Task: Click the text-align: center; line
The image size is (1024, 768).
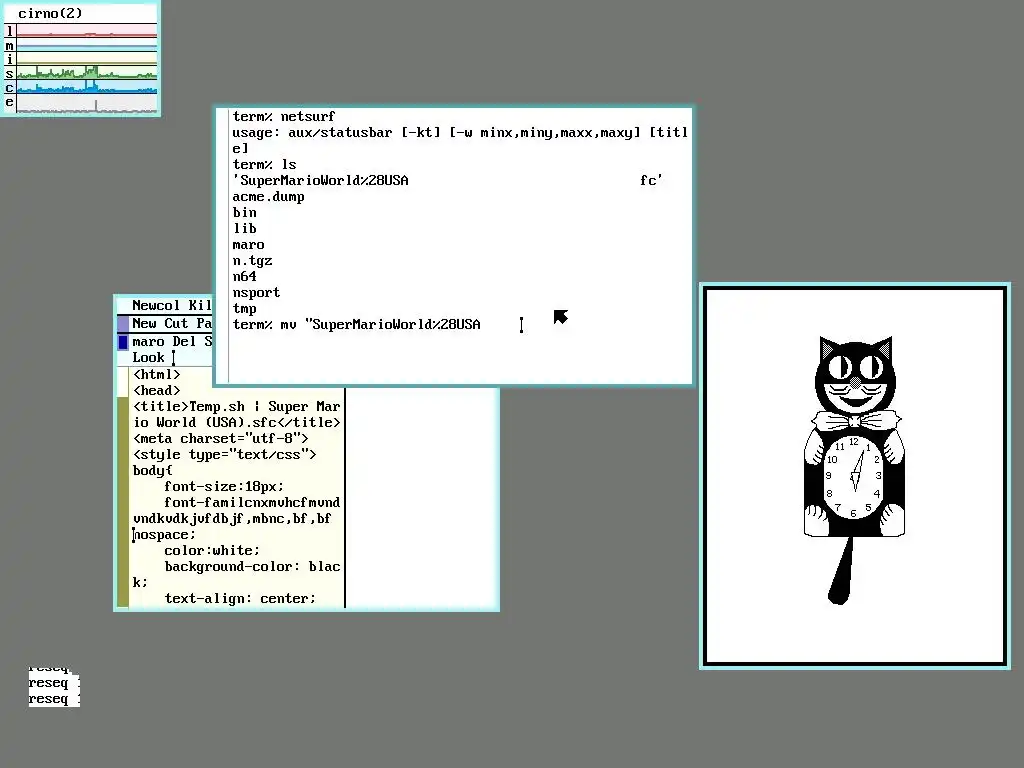Action: (x=240, y=598)
